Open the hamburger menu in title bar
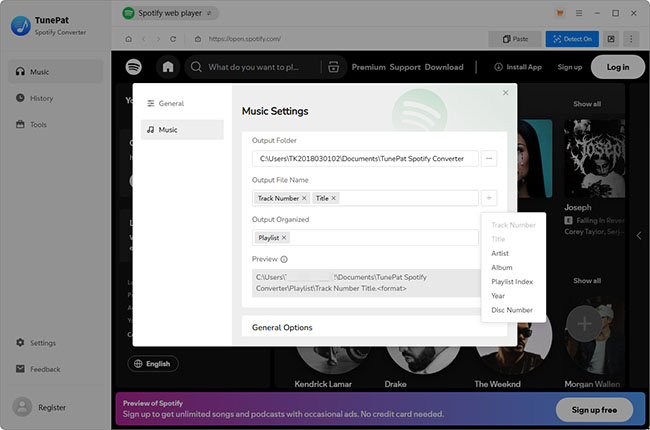The image size is (650, 430). pyautogui.click(x=579, y=13)
